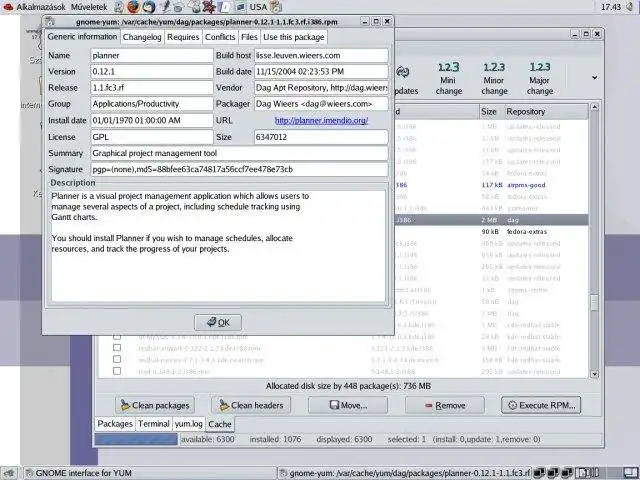
Task: Sort by the Repository column header
Action: pyautogui.click(x=547, y=111)
